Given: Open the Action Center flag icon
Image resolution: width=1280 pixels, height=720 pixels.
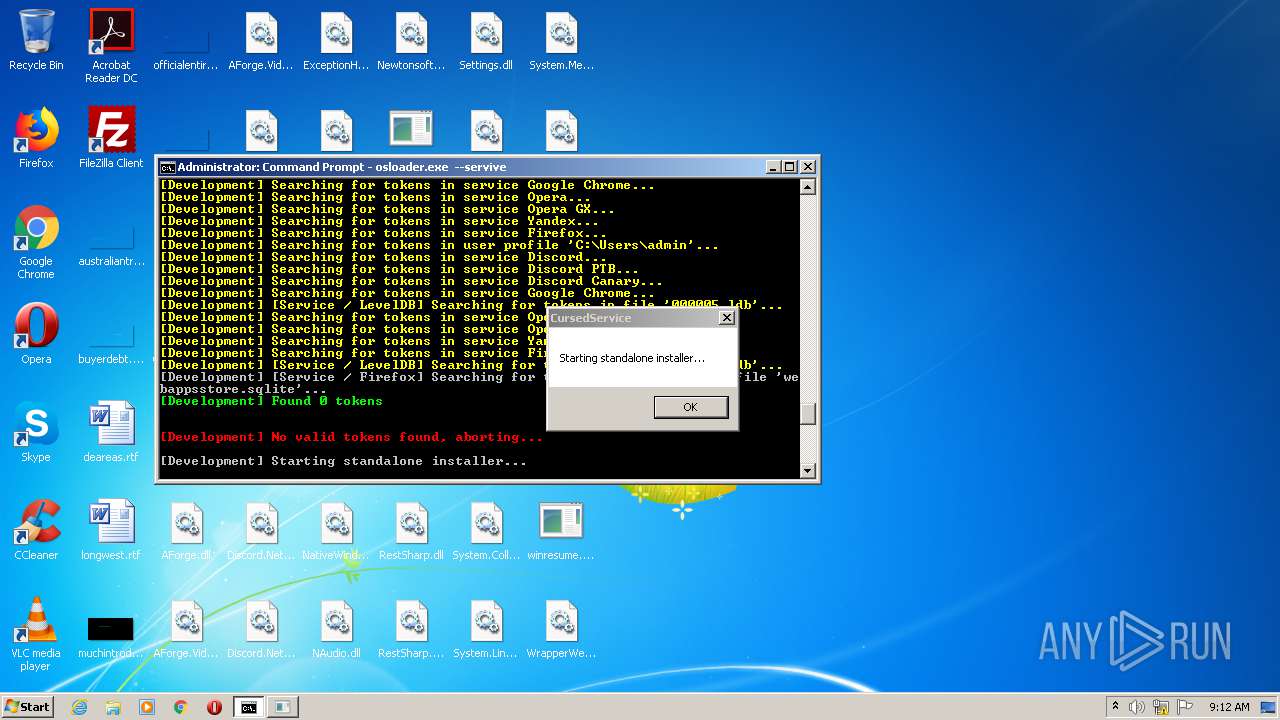Looking at the screenshot, I should [x=1184, y=707].
